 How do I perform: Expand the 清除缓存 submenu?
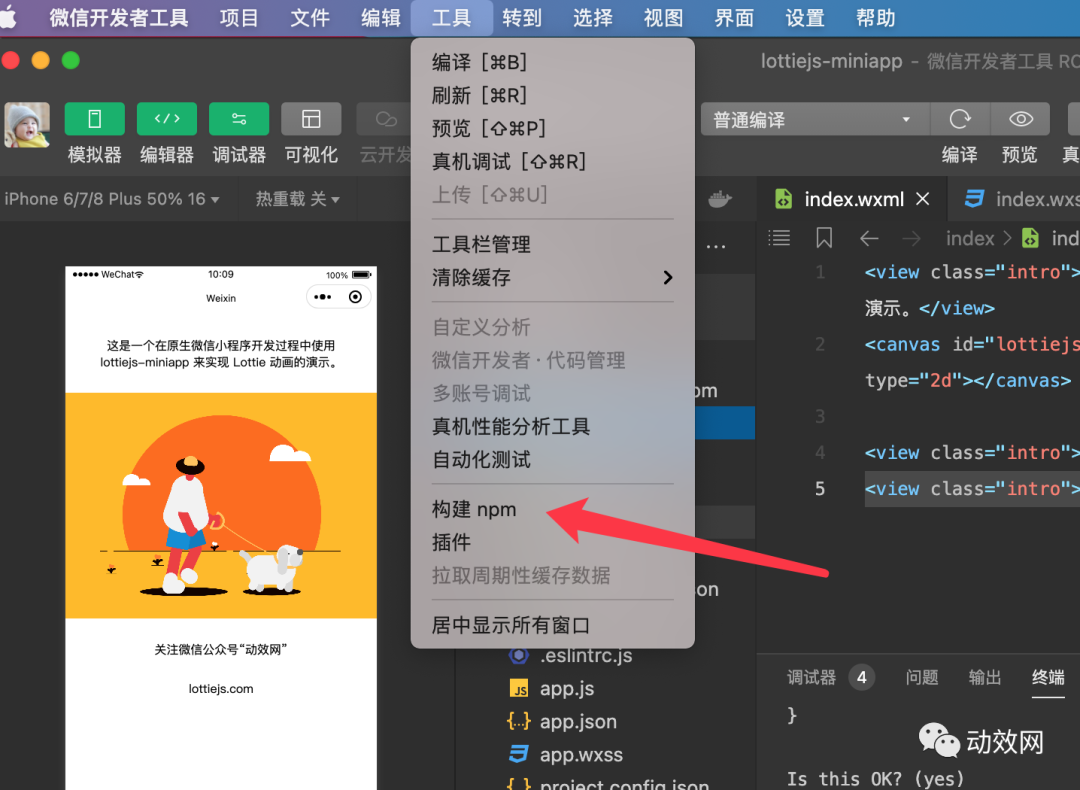coord(552,278)
